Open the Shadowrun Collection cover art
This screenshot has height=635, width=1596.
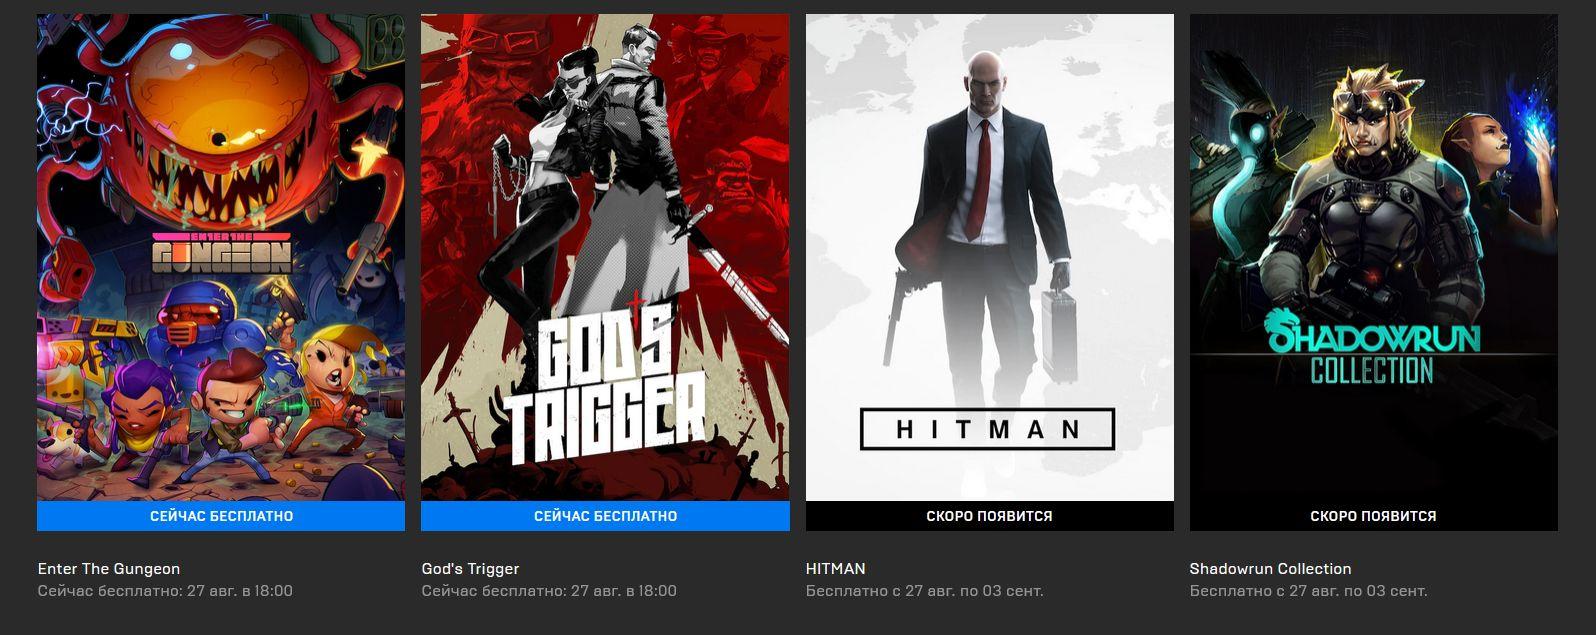[x=1373, y=257]
